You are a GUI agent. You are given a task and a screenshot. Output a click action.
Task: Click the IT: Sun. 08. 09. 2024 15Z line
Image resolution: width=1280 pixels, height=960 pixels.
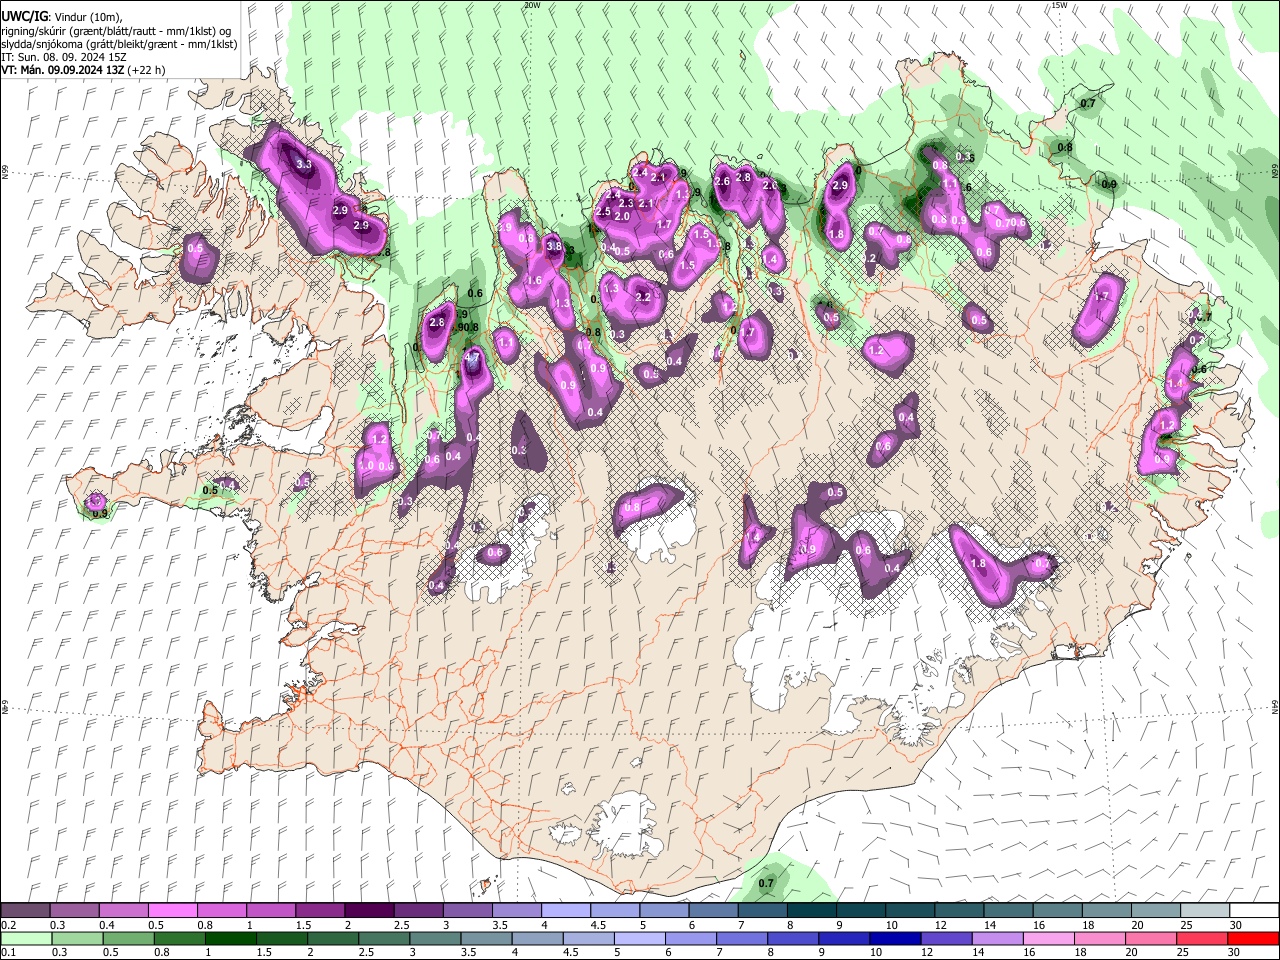tap(64, 57)
